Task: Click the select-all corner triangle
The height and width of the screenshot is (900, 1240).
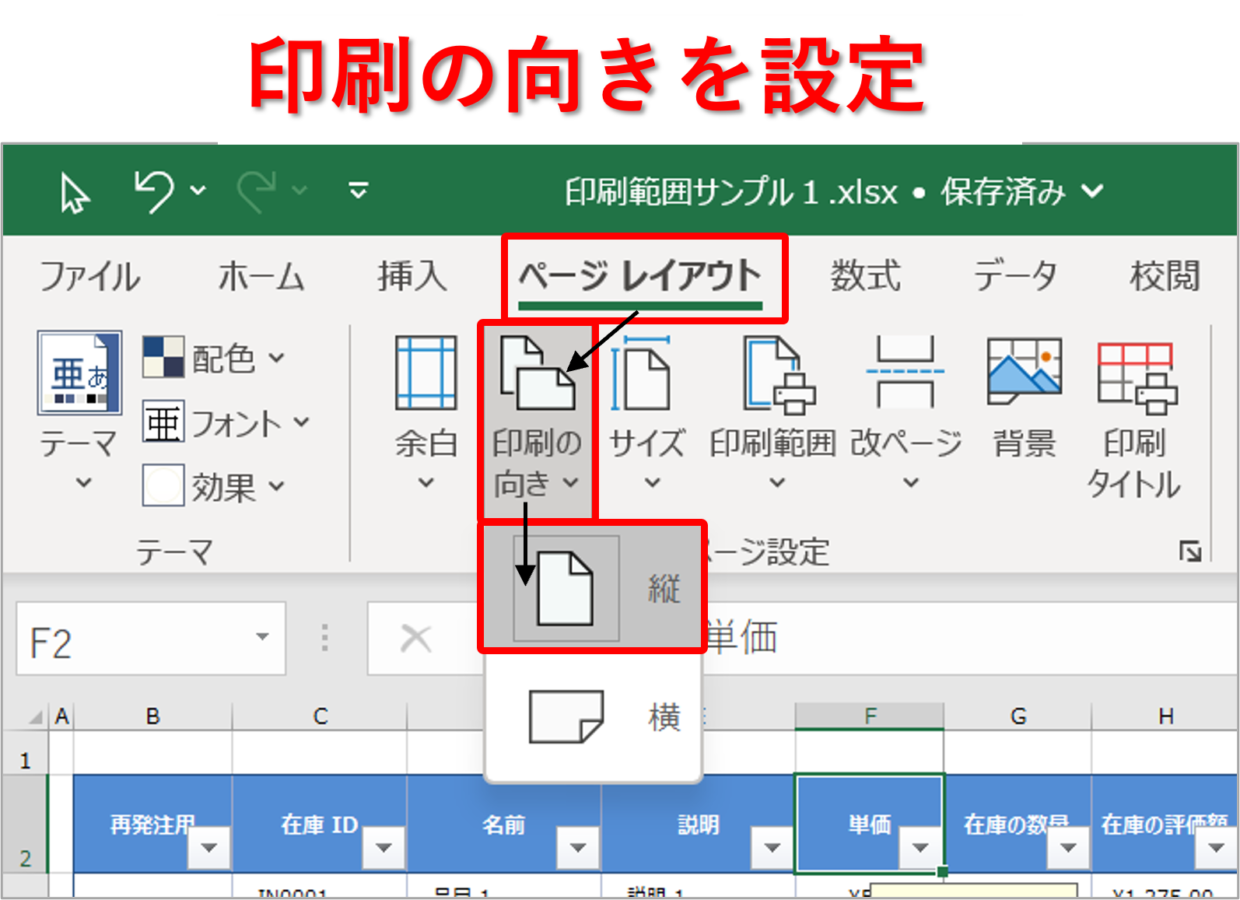Action: 35,717
